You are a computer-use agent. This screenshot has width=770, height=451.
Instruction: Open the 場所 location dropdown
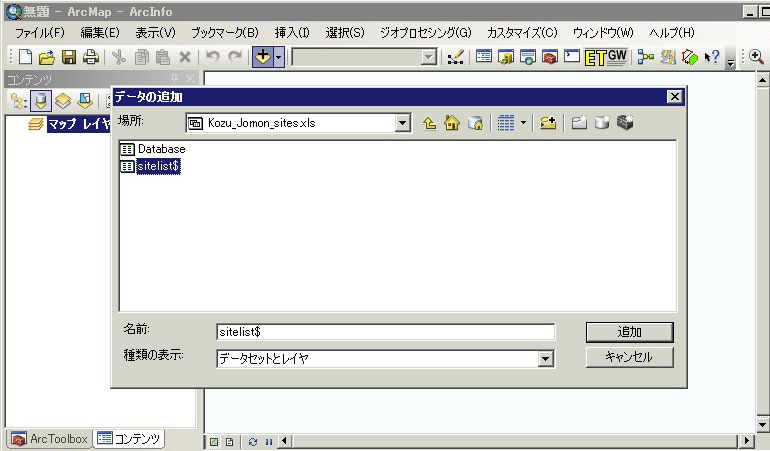click(x=403, y=123)
